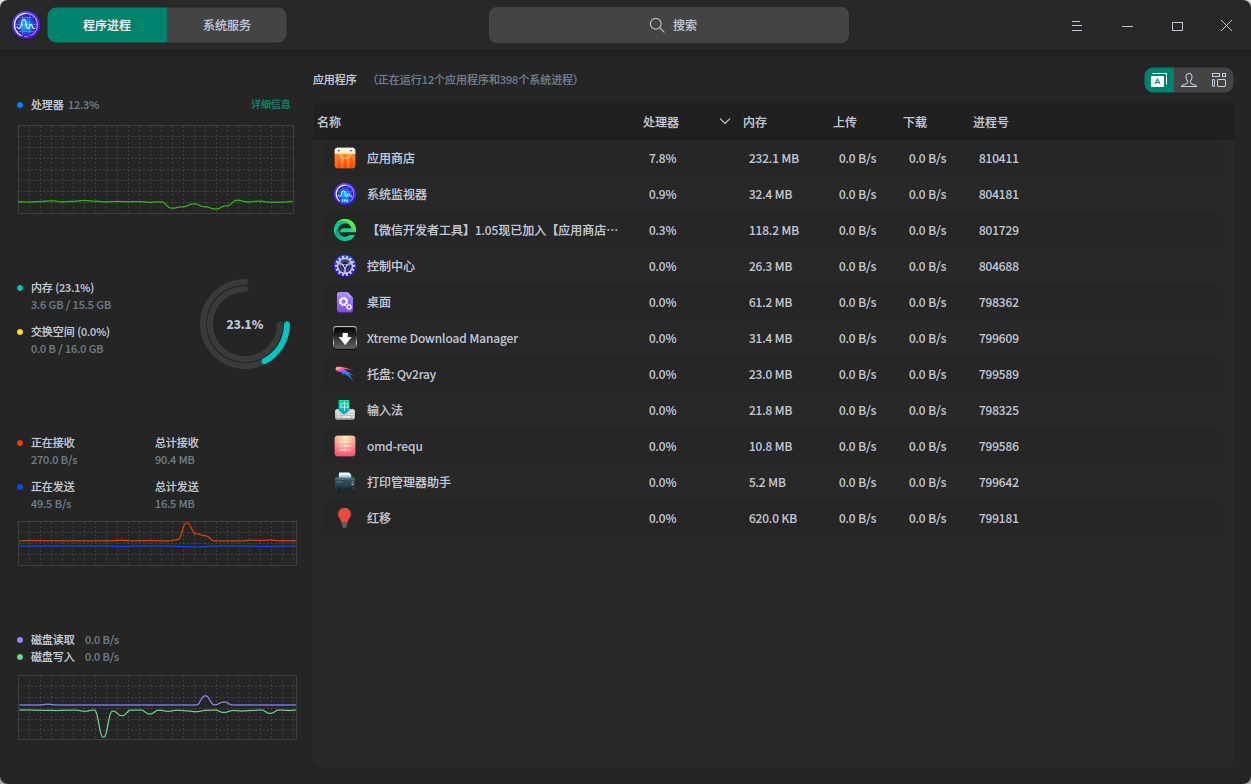Click the Qv2ray tray icon

click(x=345, y=374)
